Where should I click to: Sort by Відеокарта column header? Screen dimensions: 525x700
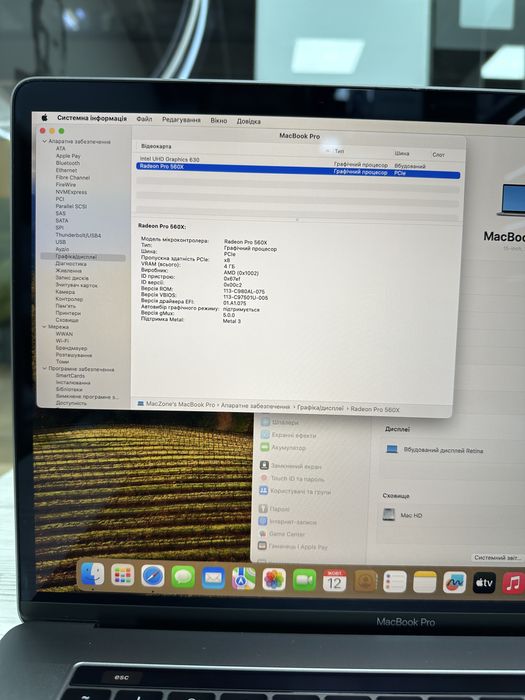(x=156, y=146)
